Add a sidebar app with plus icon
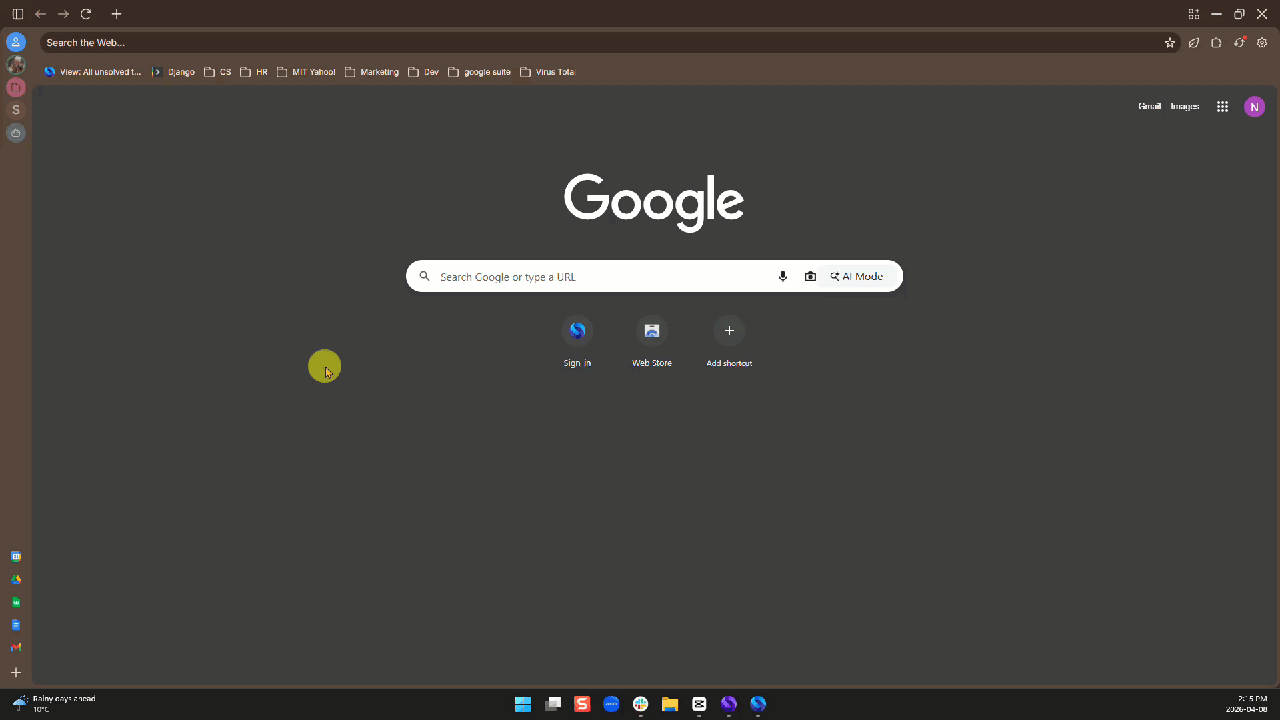The width and height of the screenshot is (1280, 720). pos(16,673)
